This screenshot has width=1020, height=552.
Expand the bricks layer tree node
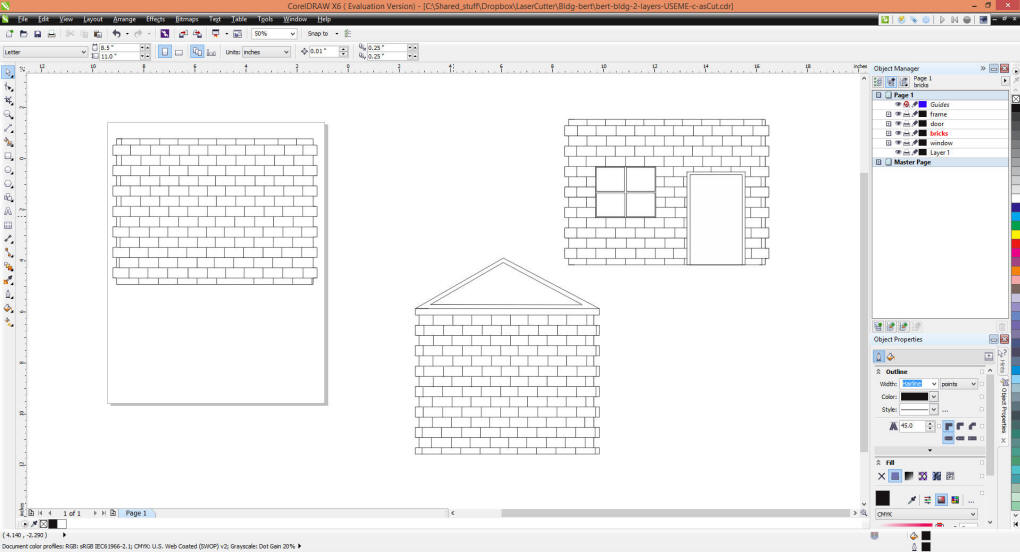tap(888, 134)
